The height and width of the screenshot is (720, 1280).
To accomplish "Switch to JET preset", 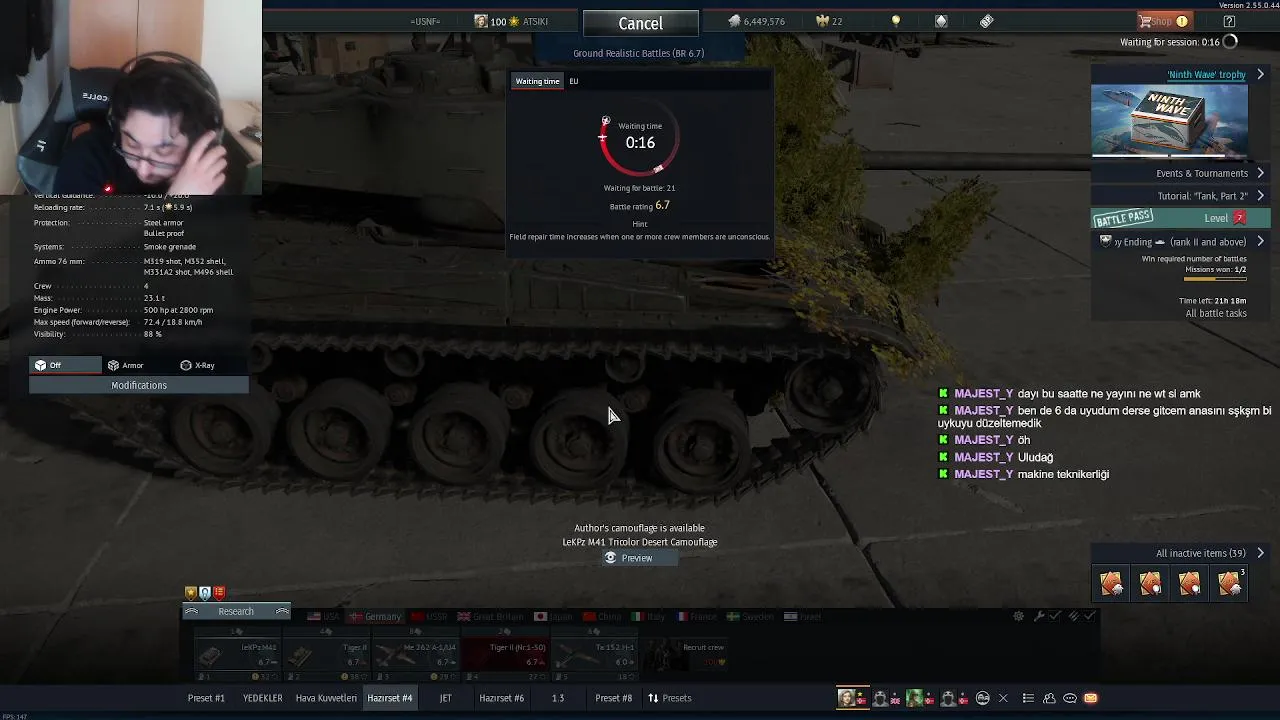I will 446,698.
